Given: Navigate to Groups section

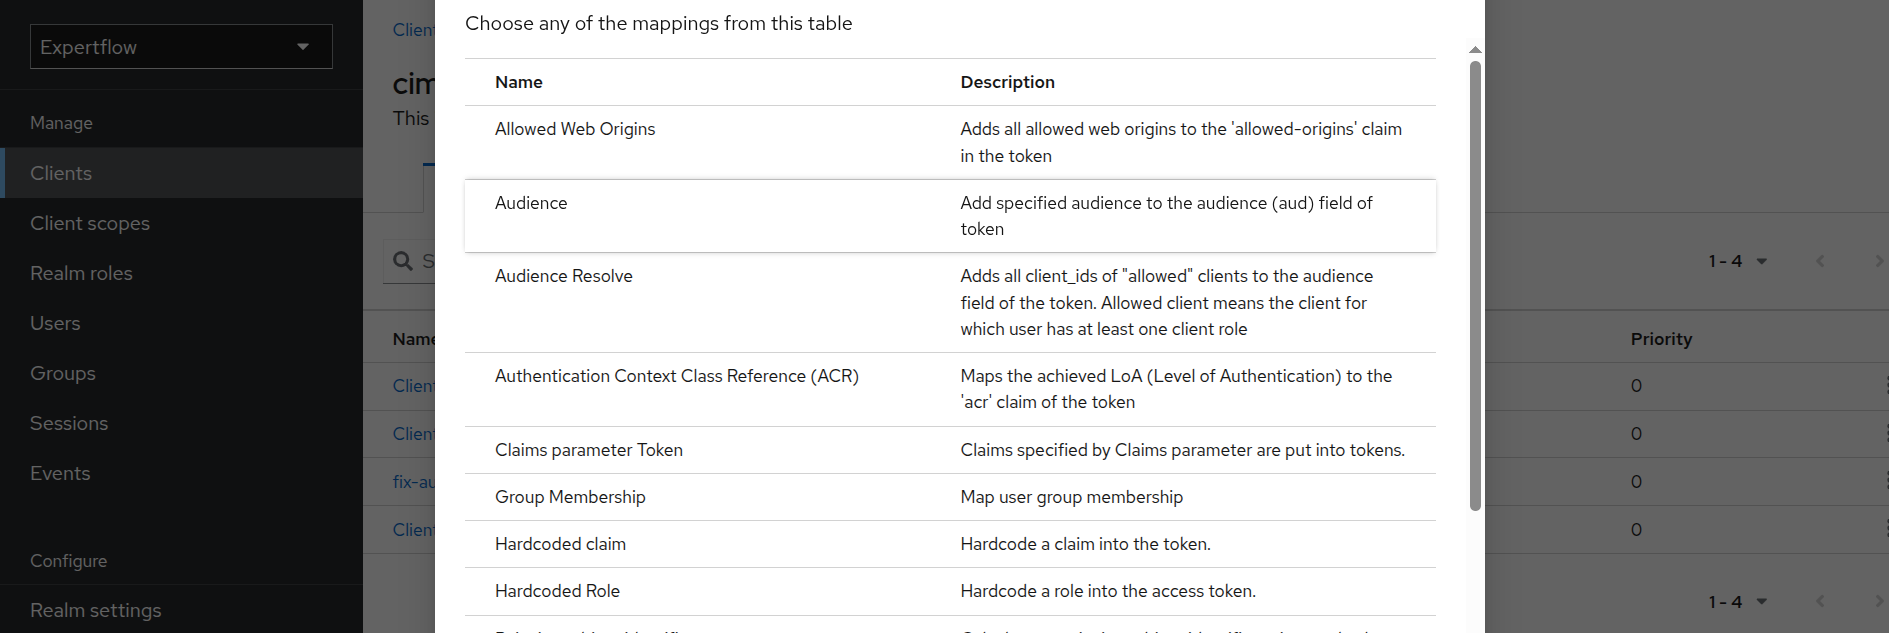Looking at the screenshot, I should 63,373.
